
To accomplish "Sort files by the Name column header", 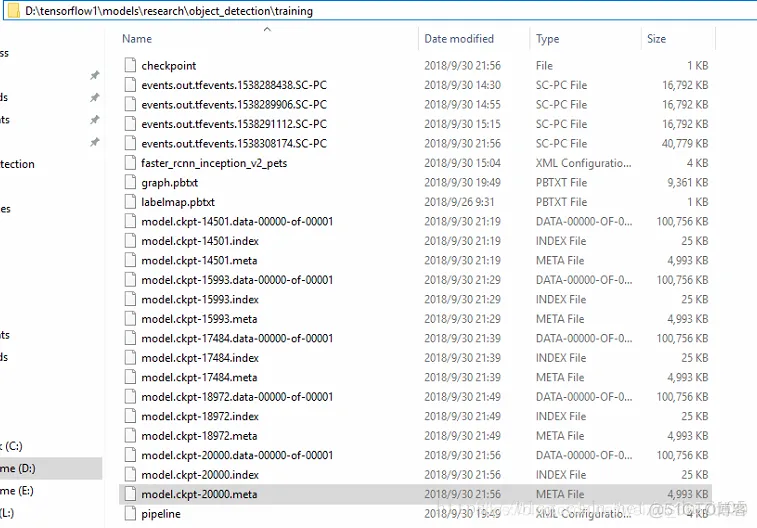I will 137,39.
